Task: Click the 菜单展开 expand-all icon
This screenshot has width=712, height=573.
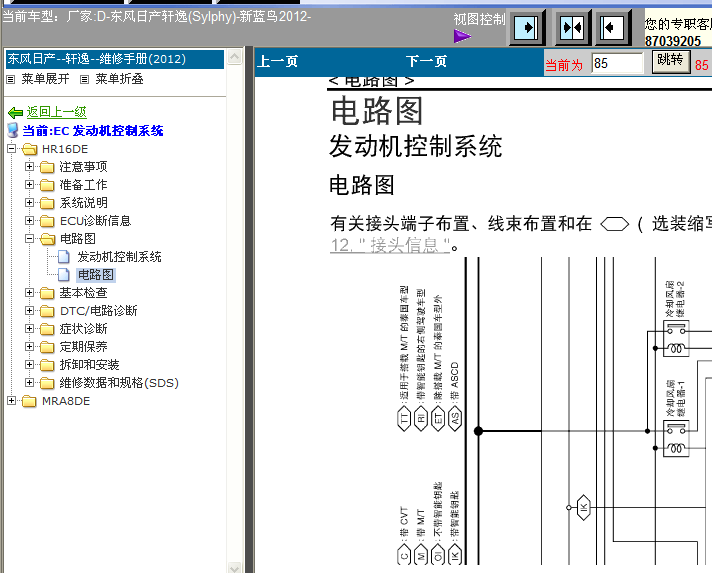Action: 10,79
